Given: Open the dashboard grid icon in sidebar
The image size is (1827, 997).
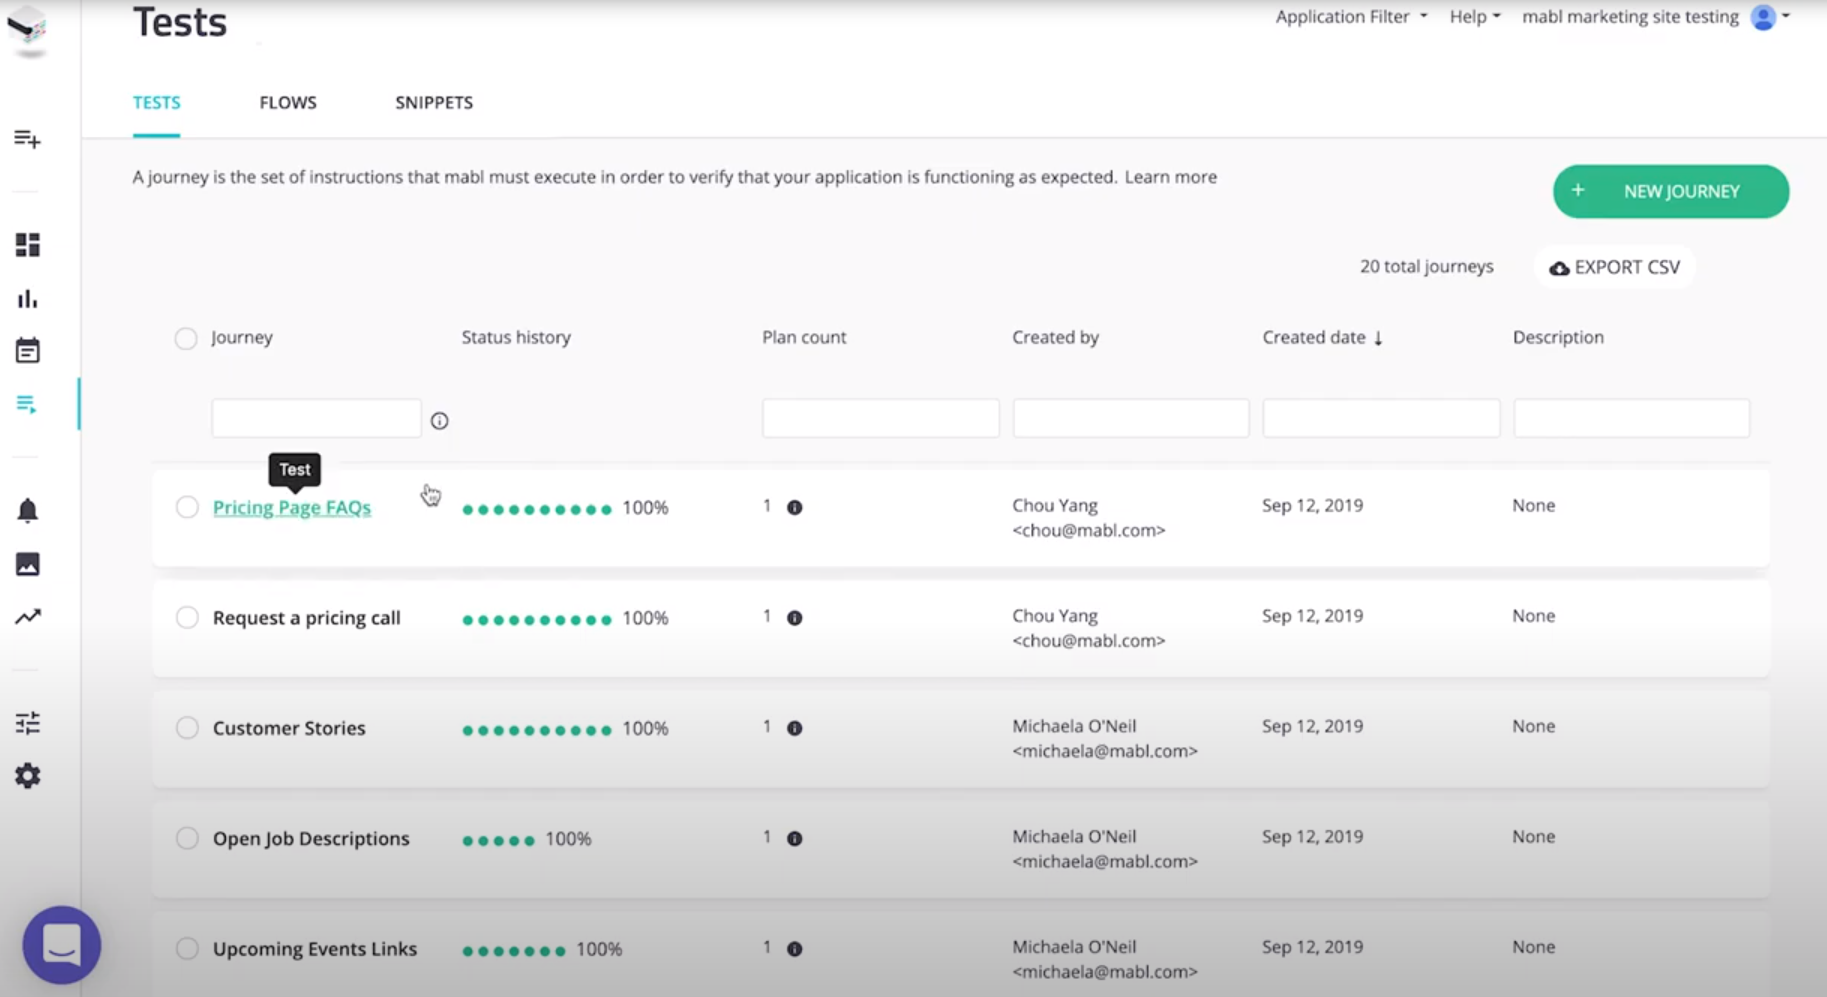Looking at the screenshot, I should click(28, 245).
